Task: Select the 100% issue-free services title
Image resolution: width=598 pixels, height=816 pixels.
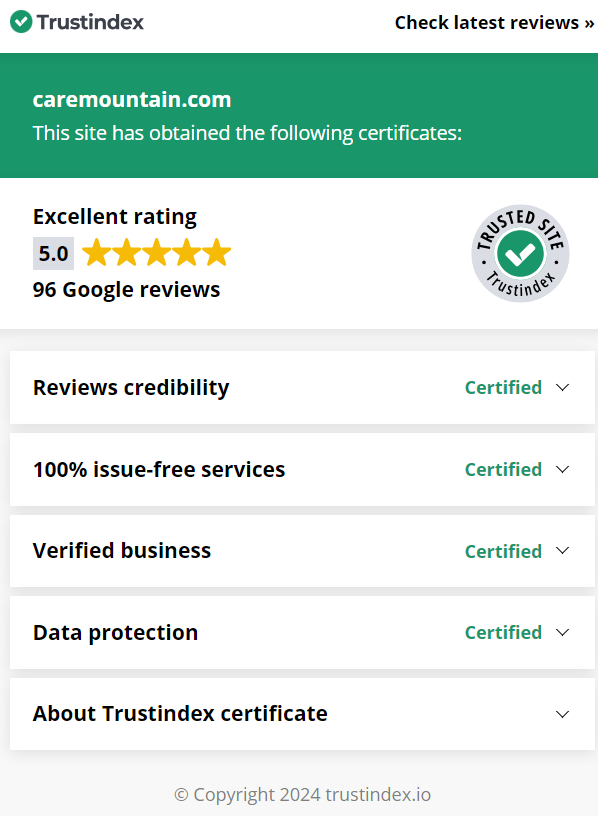Action: [159, 469]
